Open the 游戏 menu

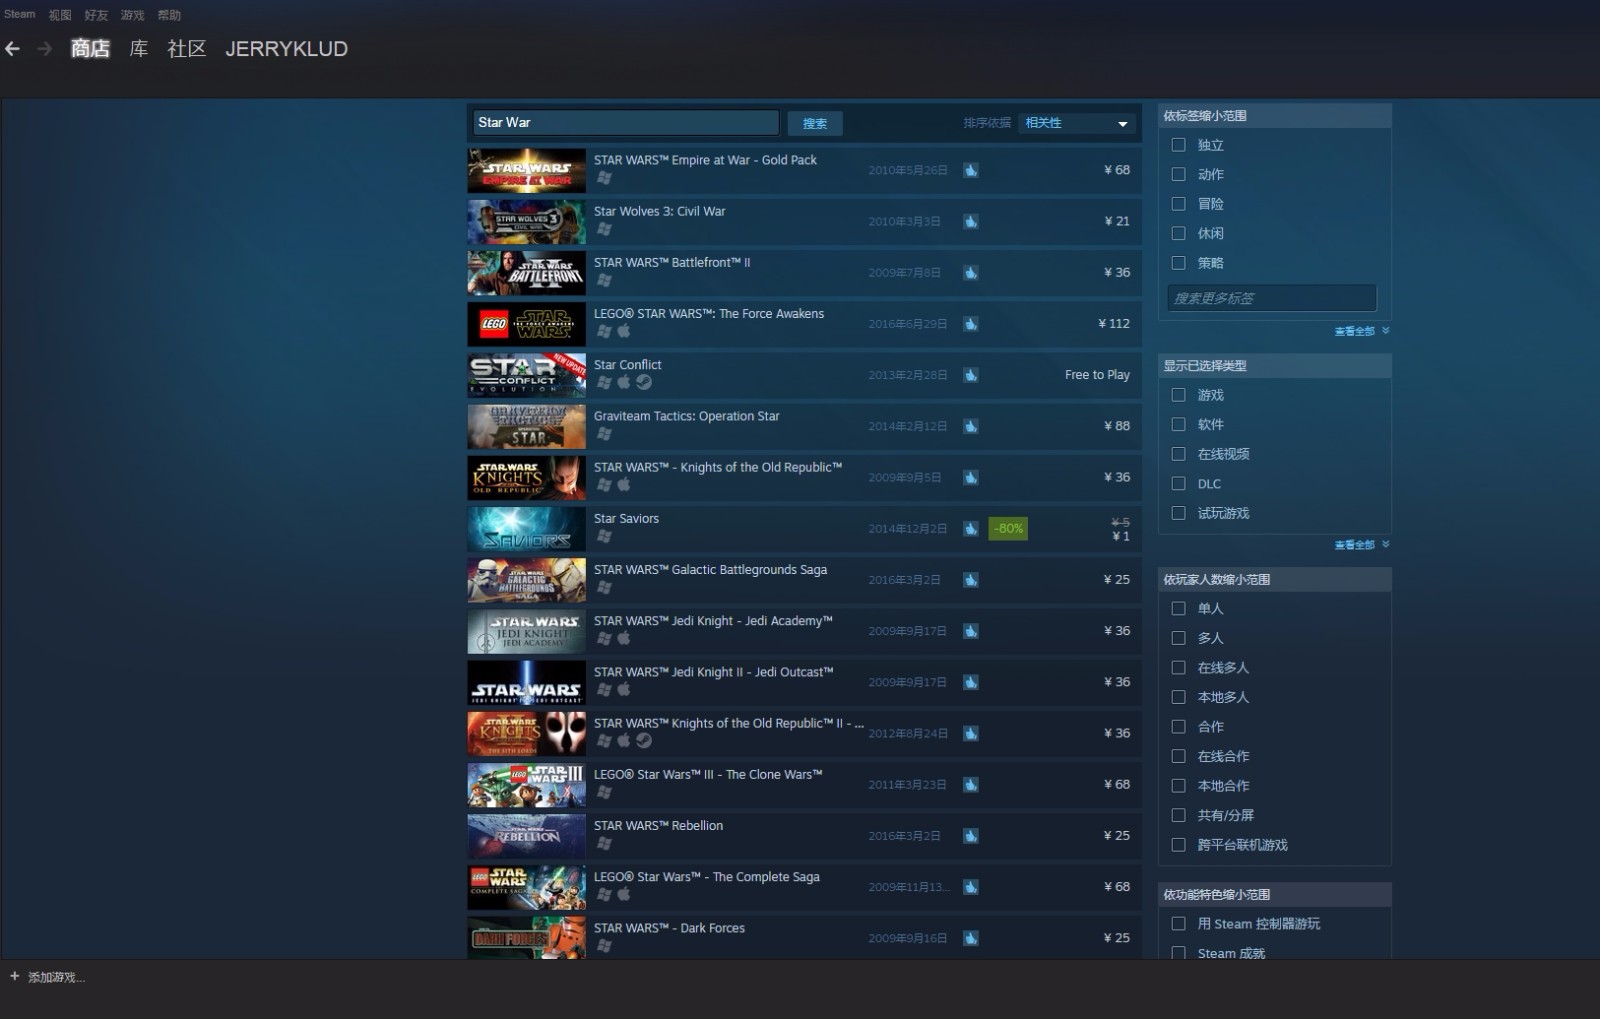132,15
